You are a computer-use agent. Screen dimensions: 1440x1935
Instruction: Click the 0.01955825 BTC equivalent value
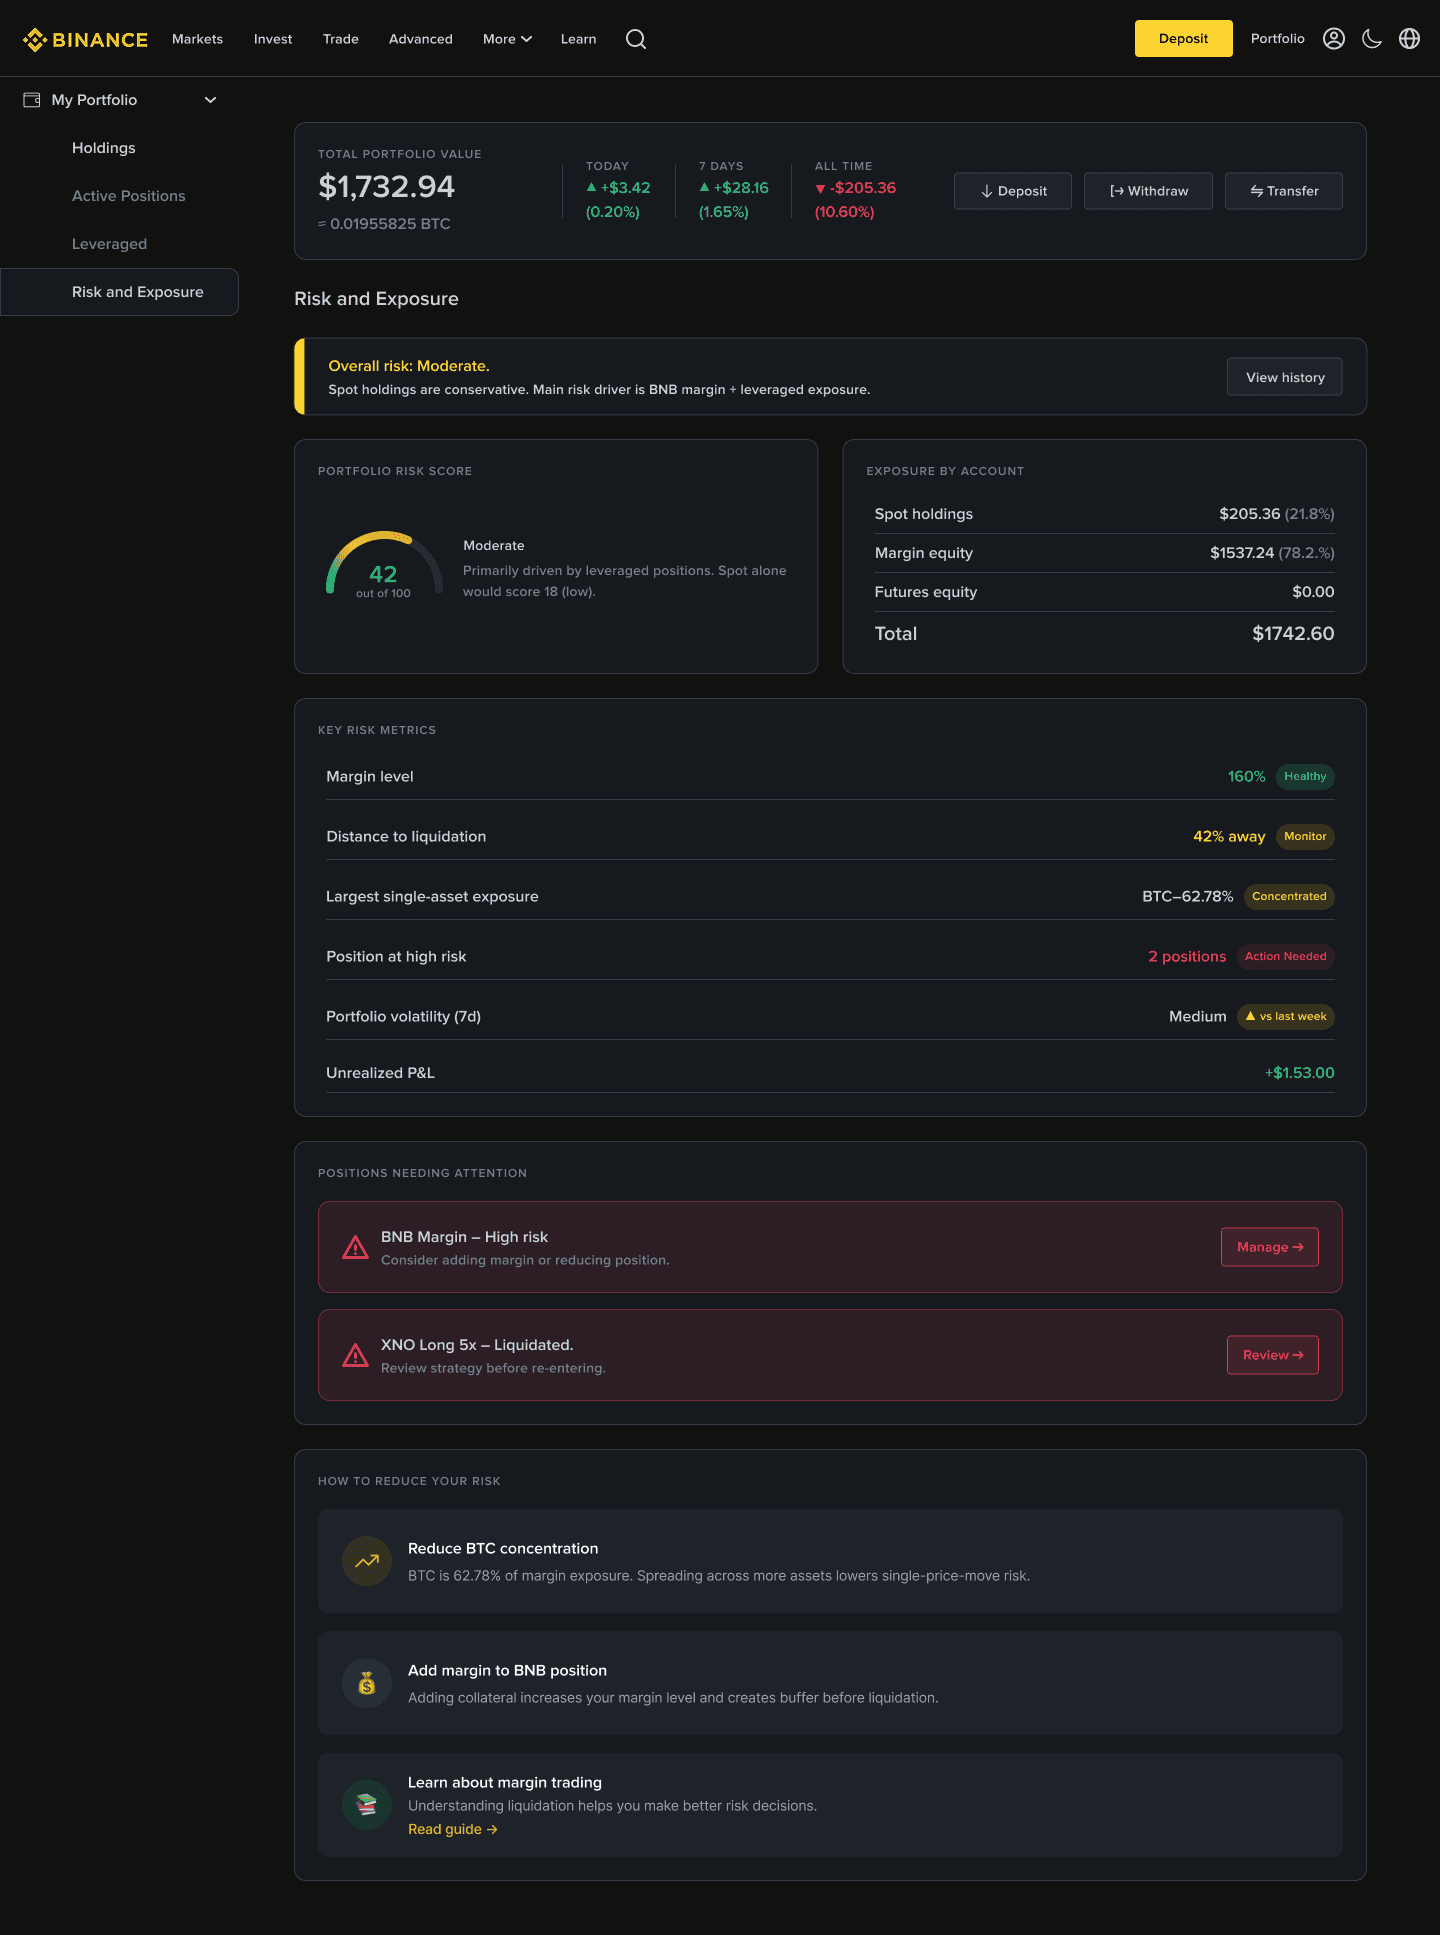(x=384, y=224)
